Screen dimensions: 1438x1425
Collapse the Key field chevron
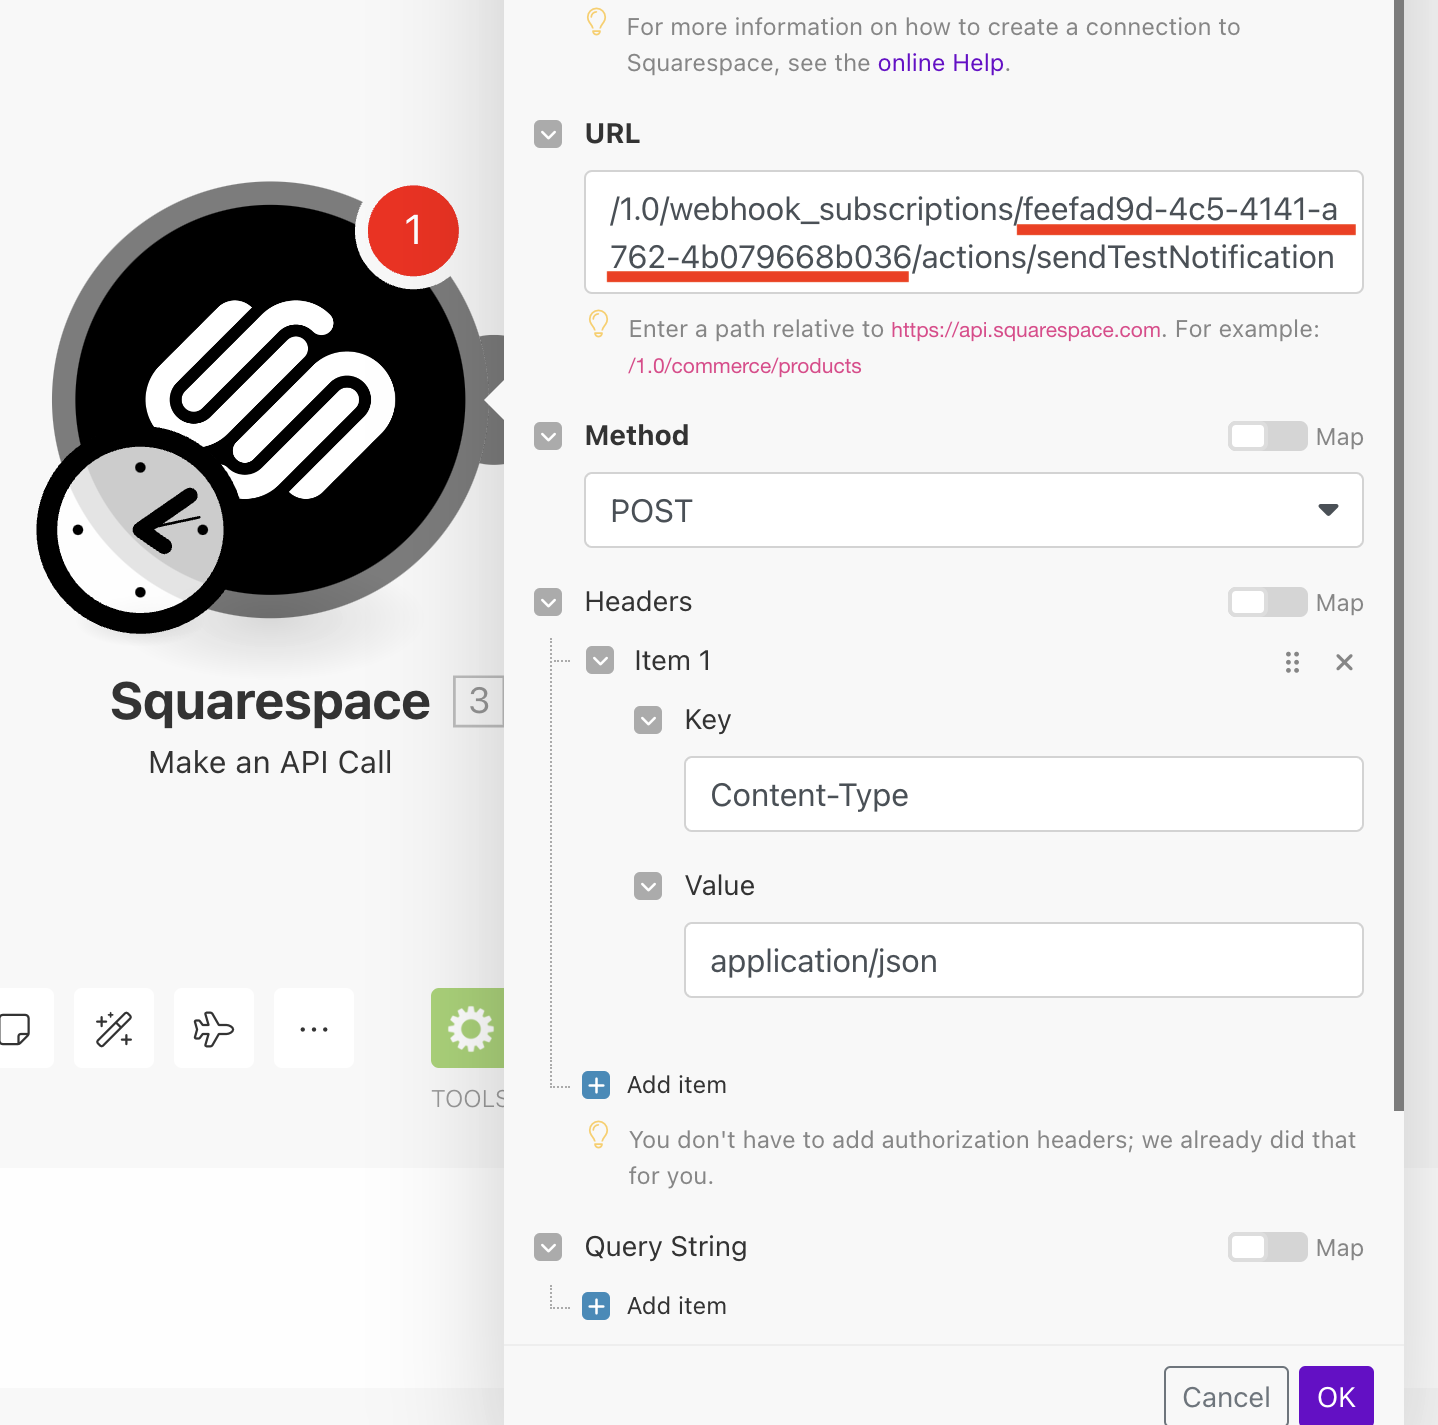(648, 720)
